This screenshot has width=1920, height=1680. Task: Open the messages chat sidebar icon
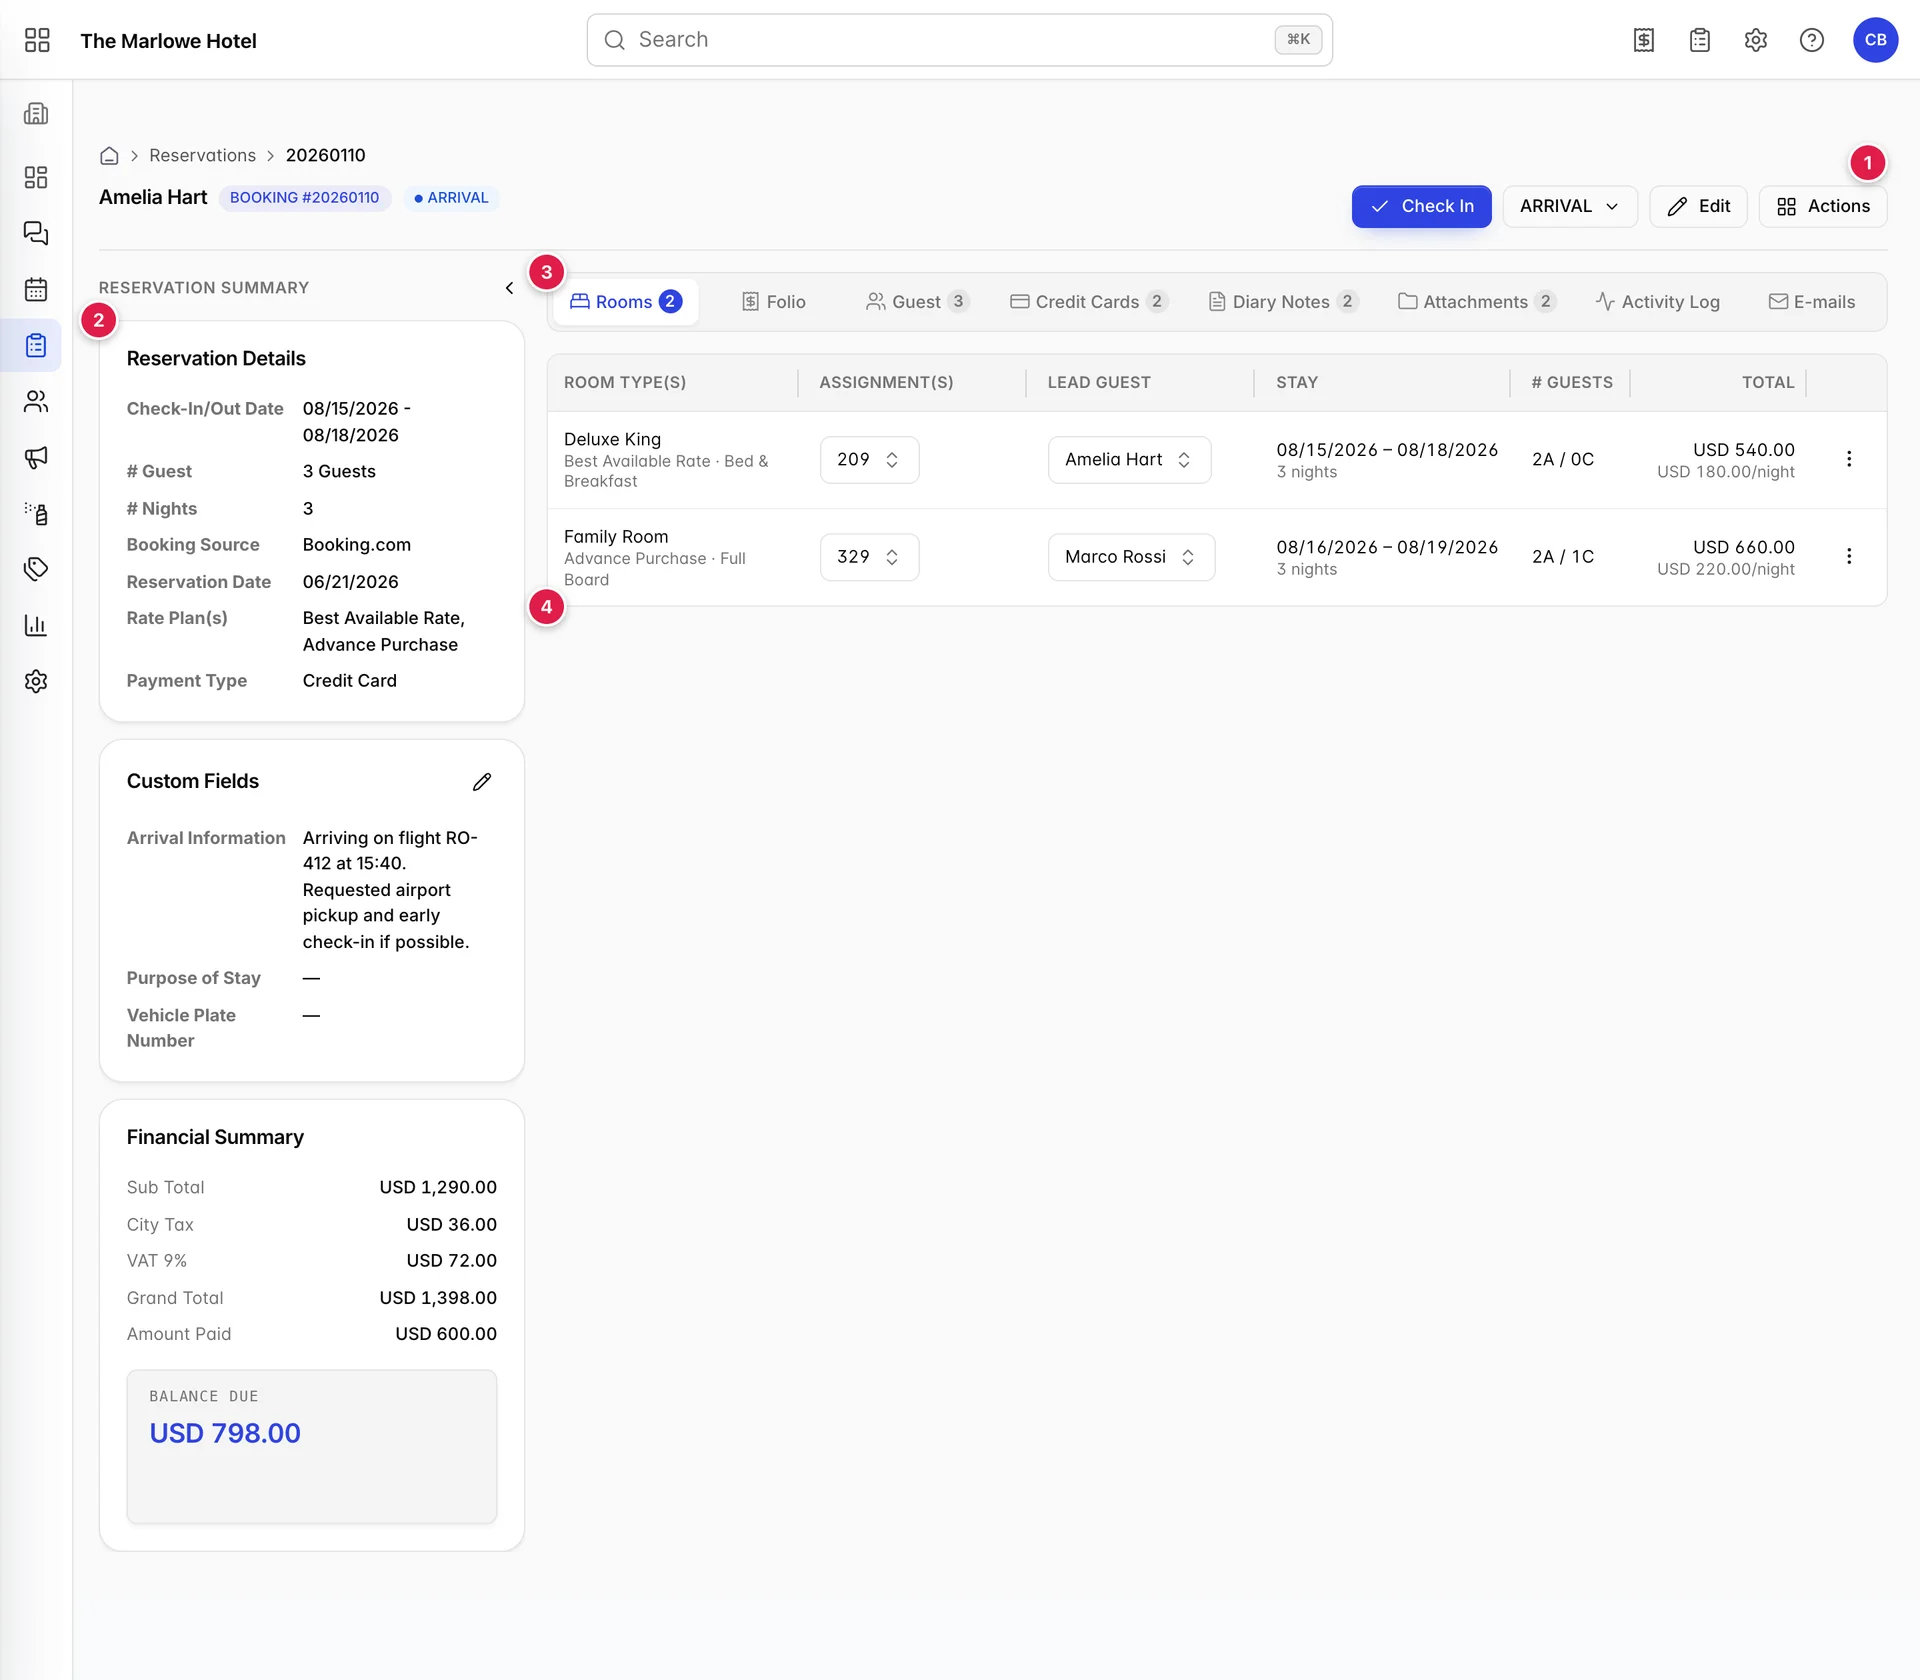(36, 233)
